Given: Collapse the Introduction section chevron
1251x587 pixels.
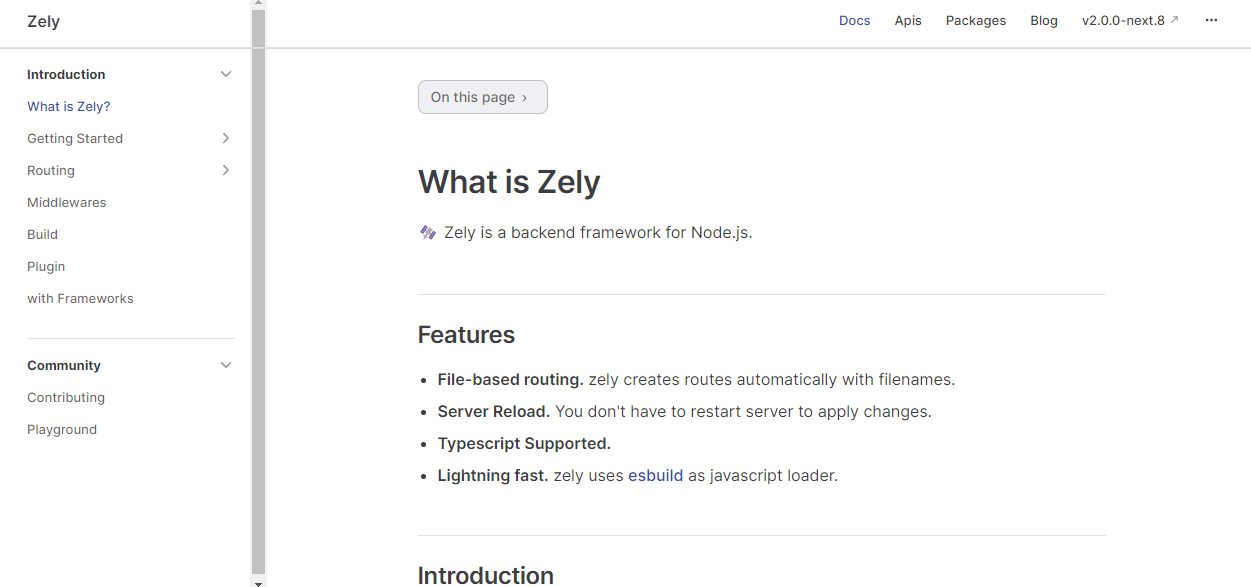Looking at the screenshot, I should click(226, 74).
